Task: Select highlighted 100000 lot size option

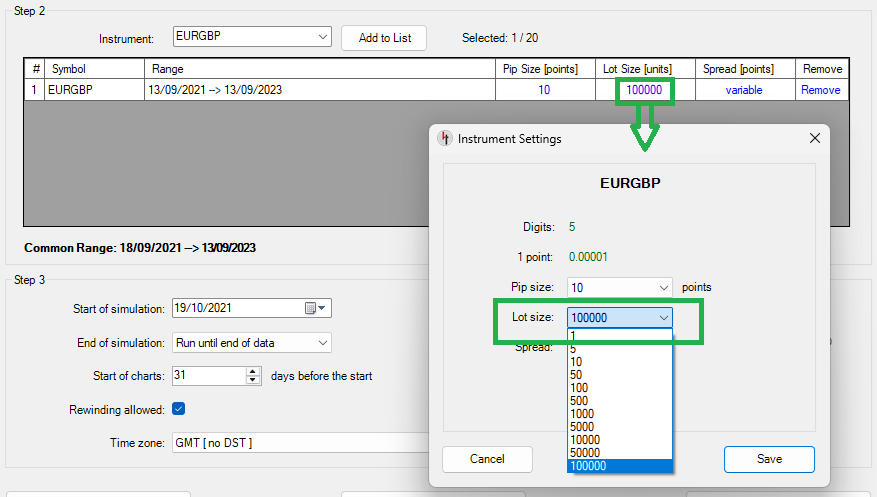Action: (589, 466)
